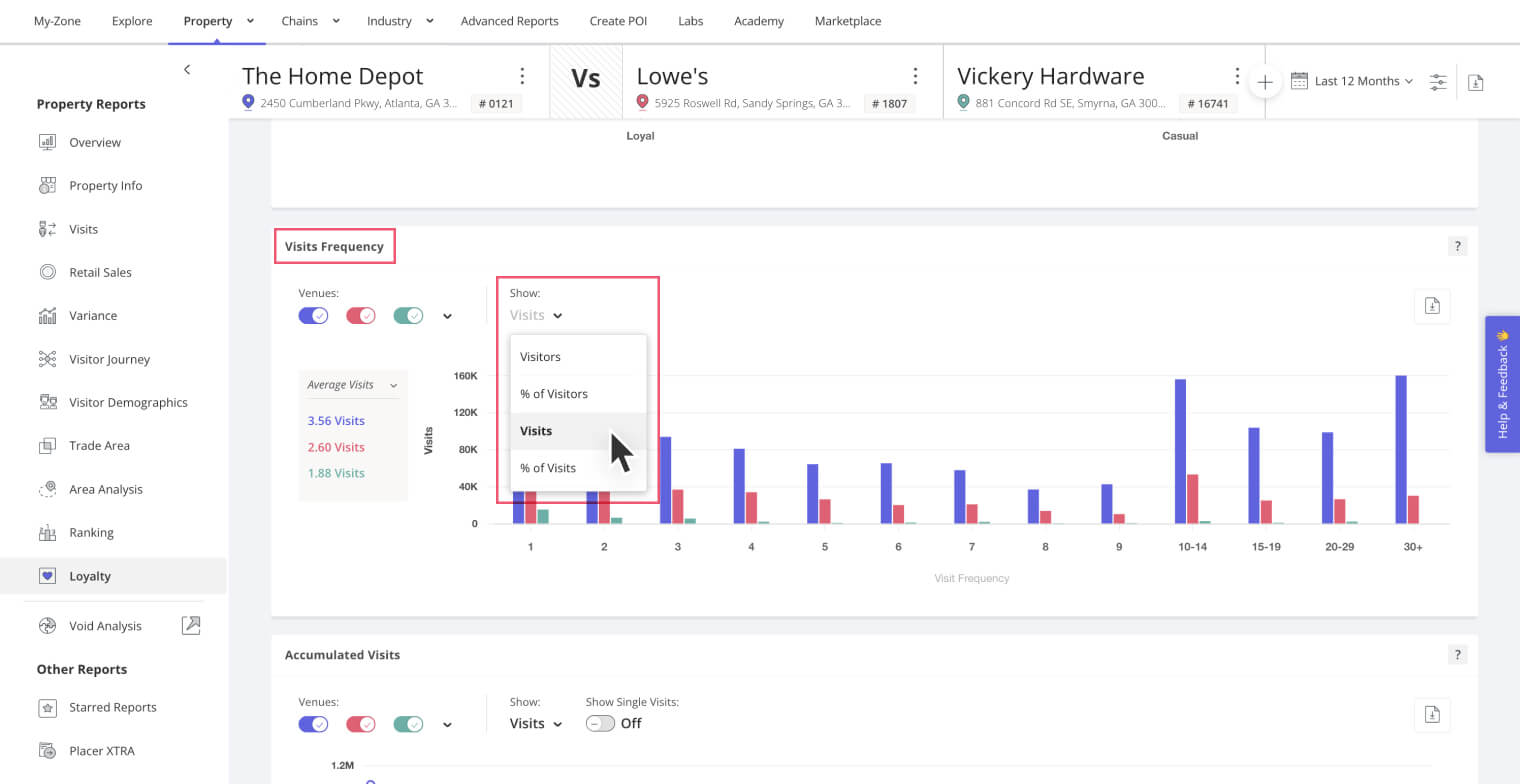Open help for Accumulated Visits widget
This screenshot has height=784, width=1520.
1458,655
